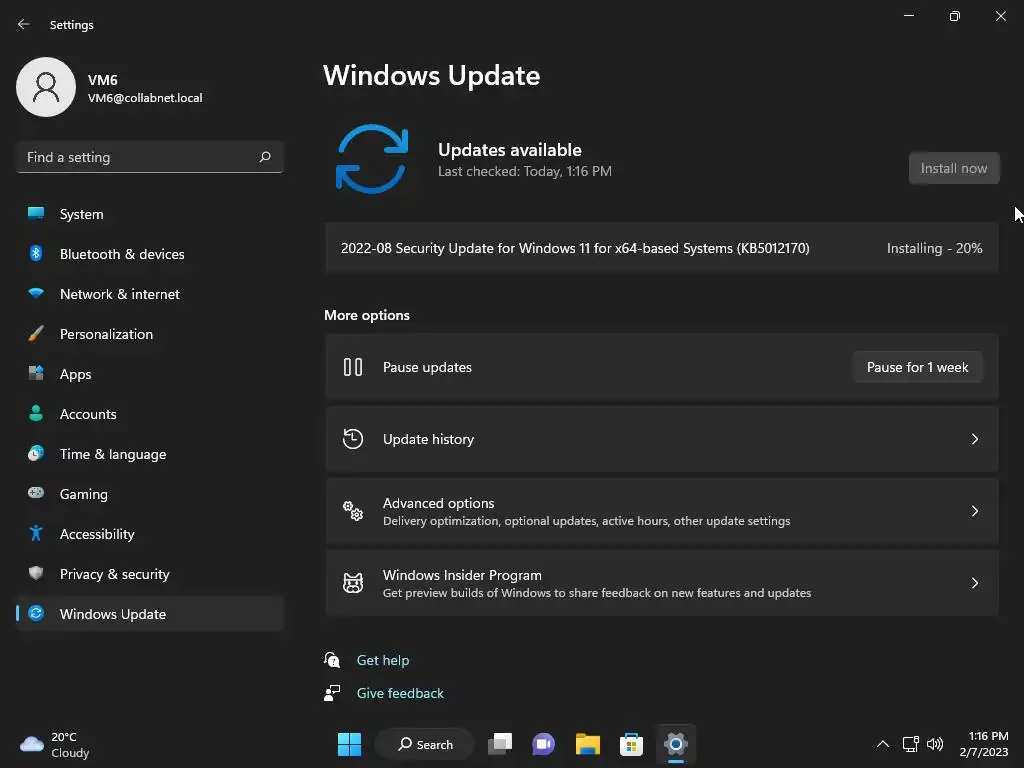The height and width of the screenshot is (768, 1024).
Task: Open Personalization settings
Action: point(150,334)
